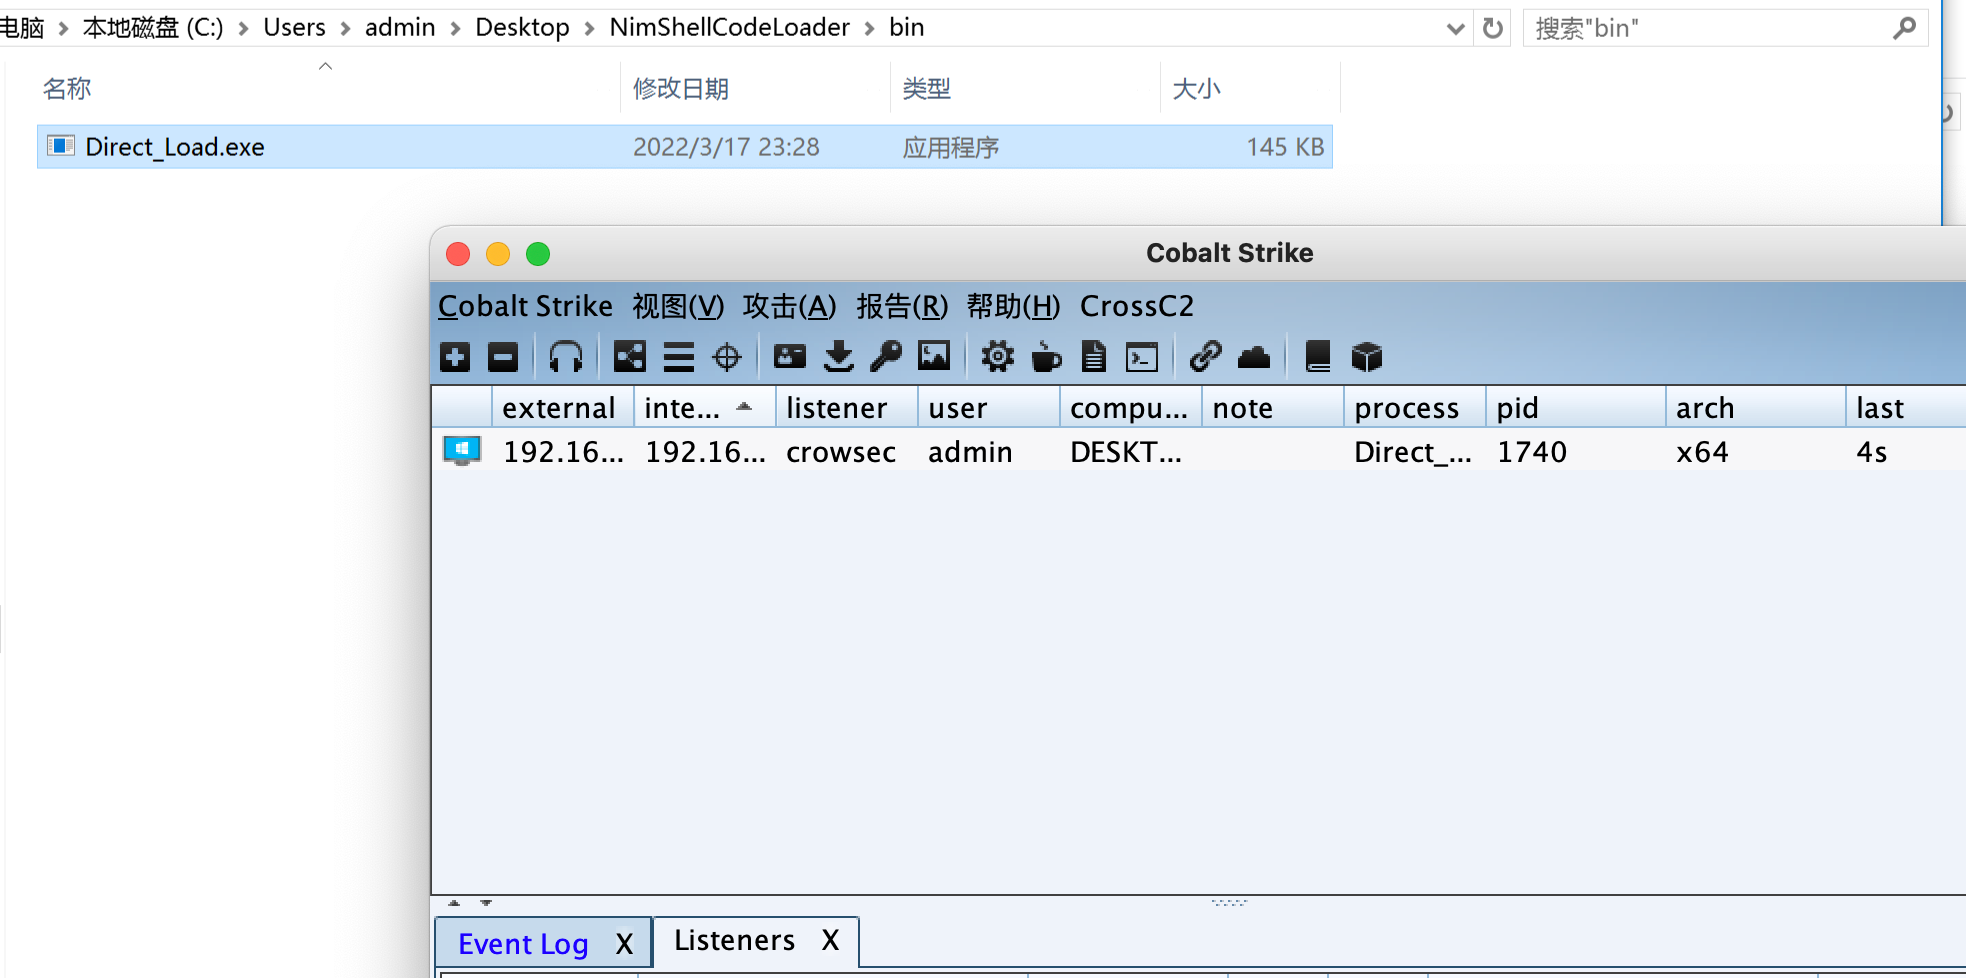Open the Cobalt Strike menu
This screenshot has height=978, width=1966.
point(525,306)
